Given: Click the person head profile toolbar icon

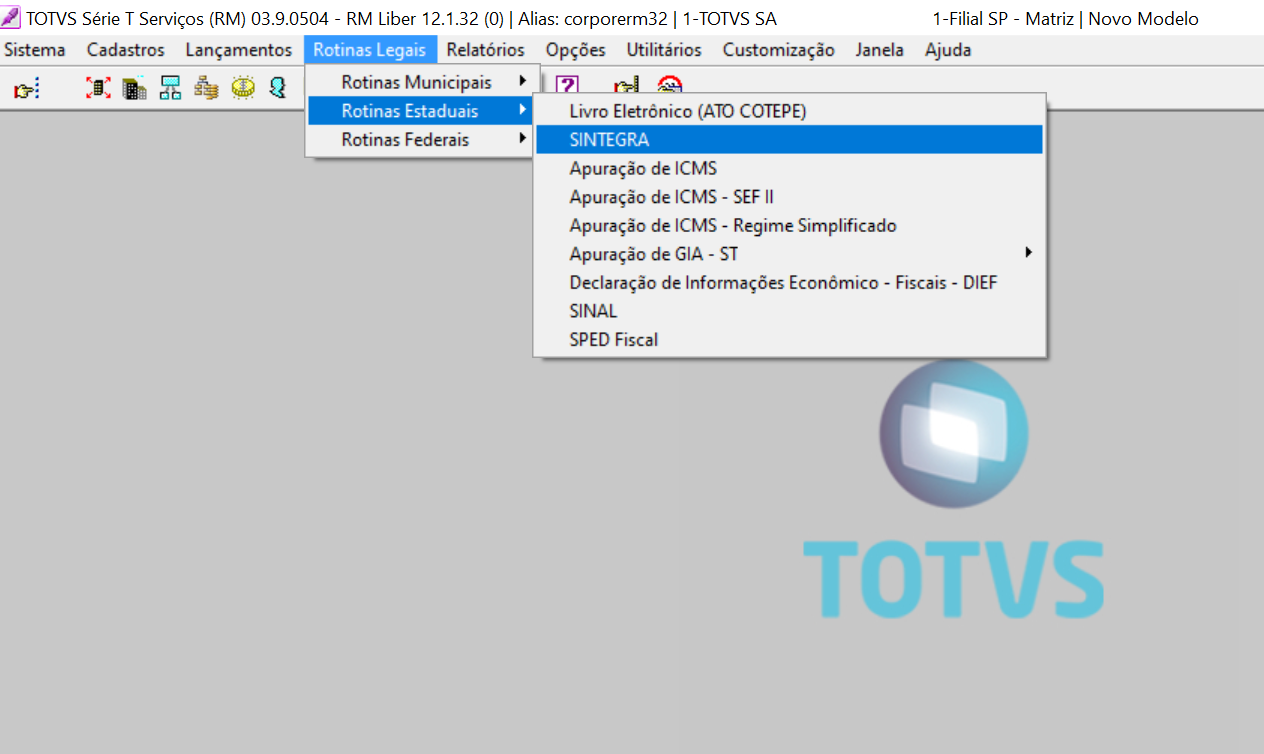Looking at the screenshot, I should pyautogui.click(x=278, y=88).
